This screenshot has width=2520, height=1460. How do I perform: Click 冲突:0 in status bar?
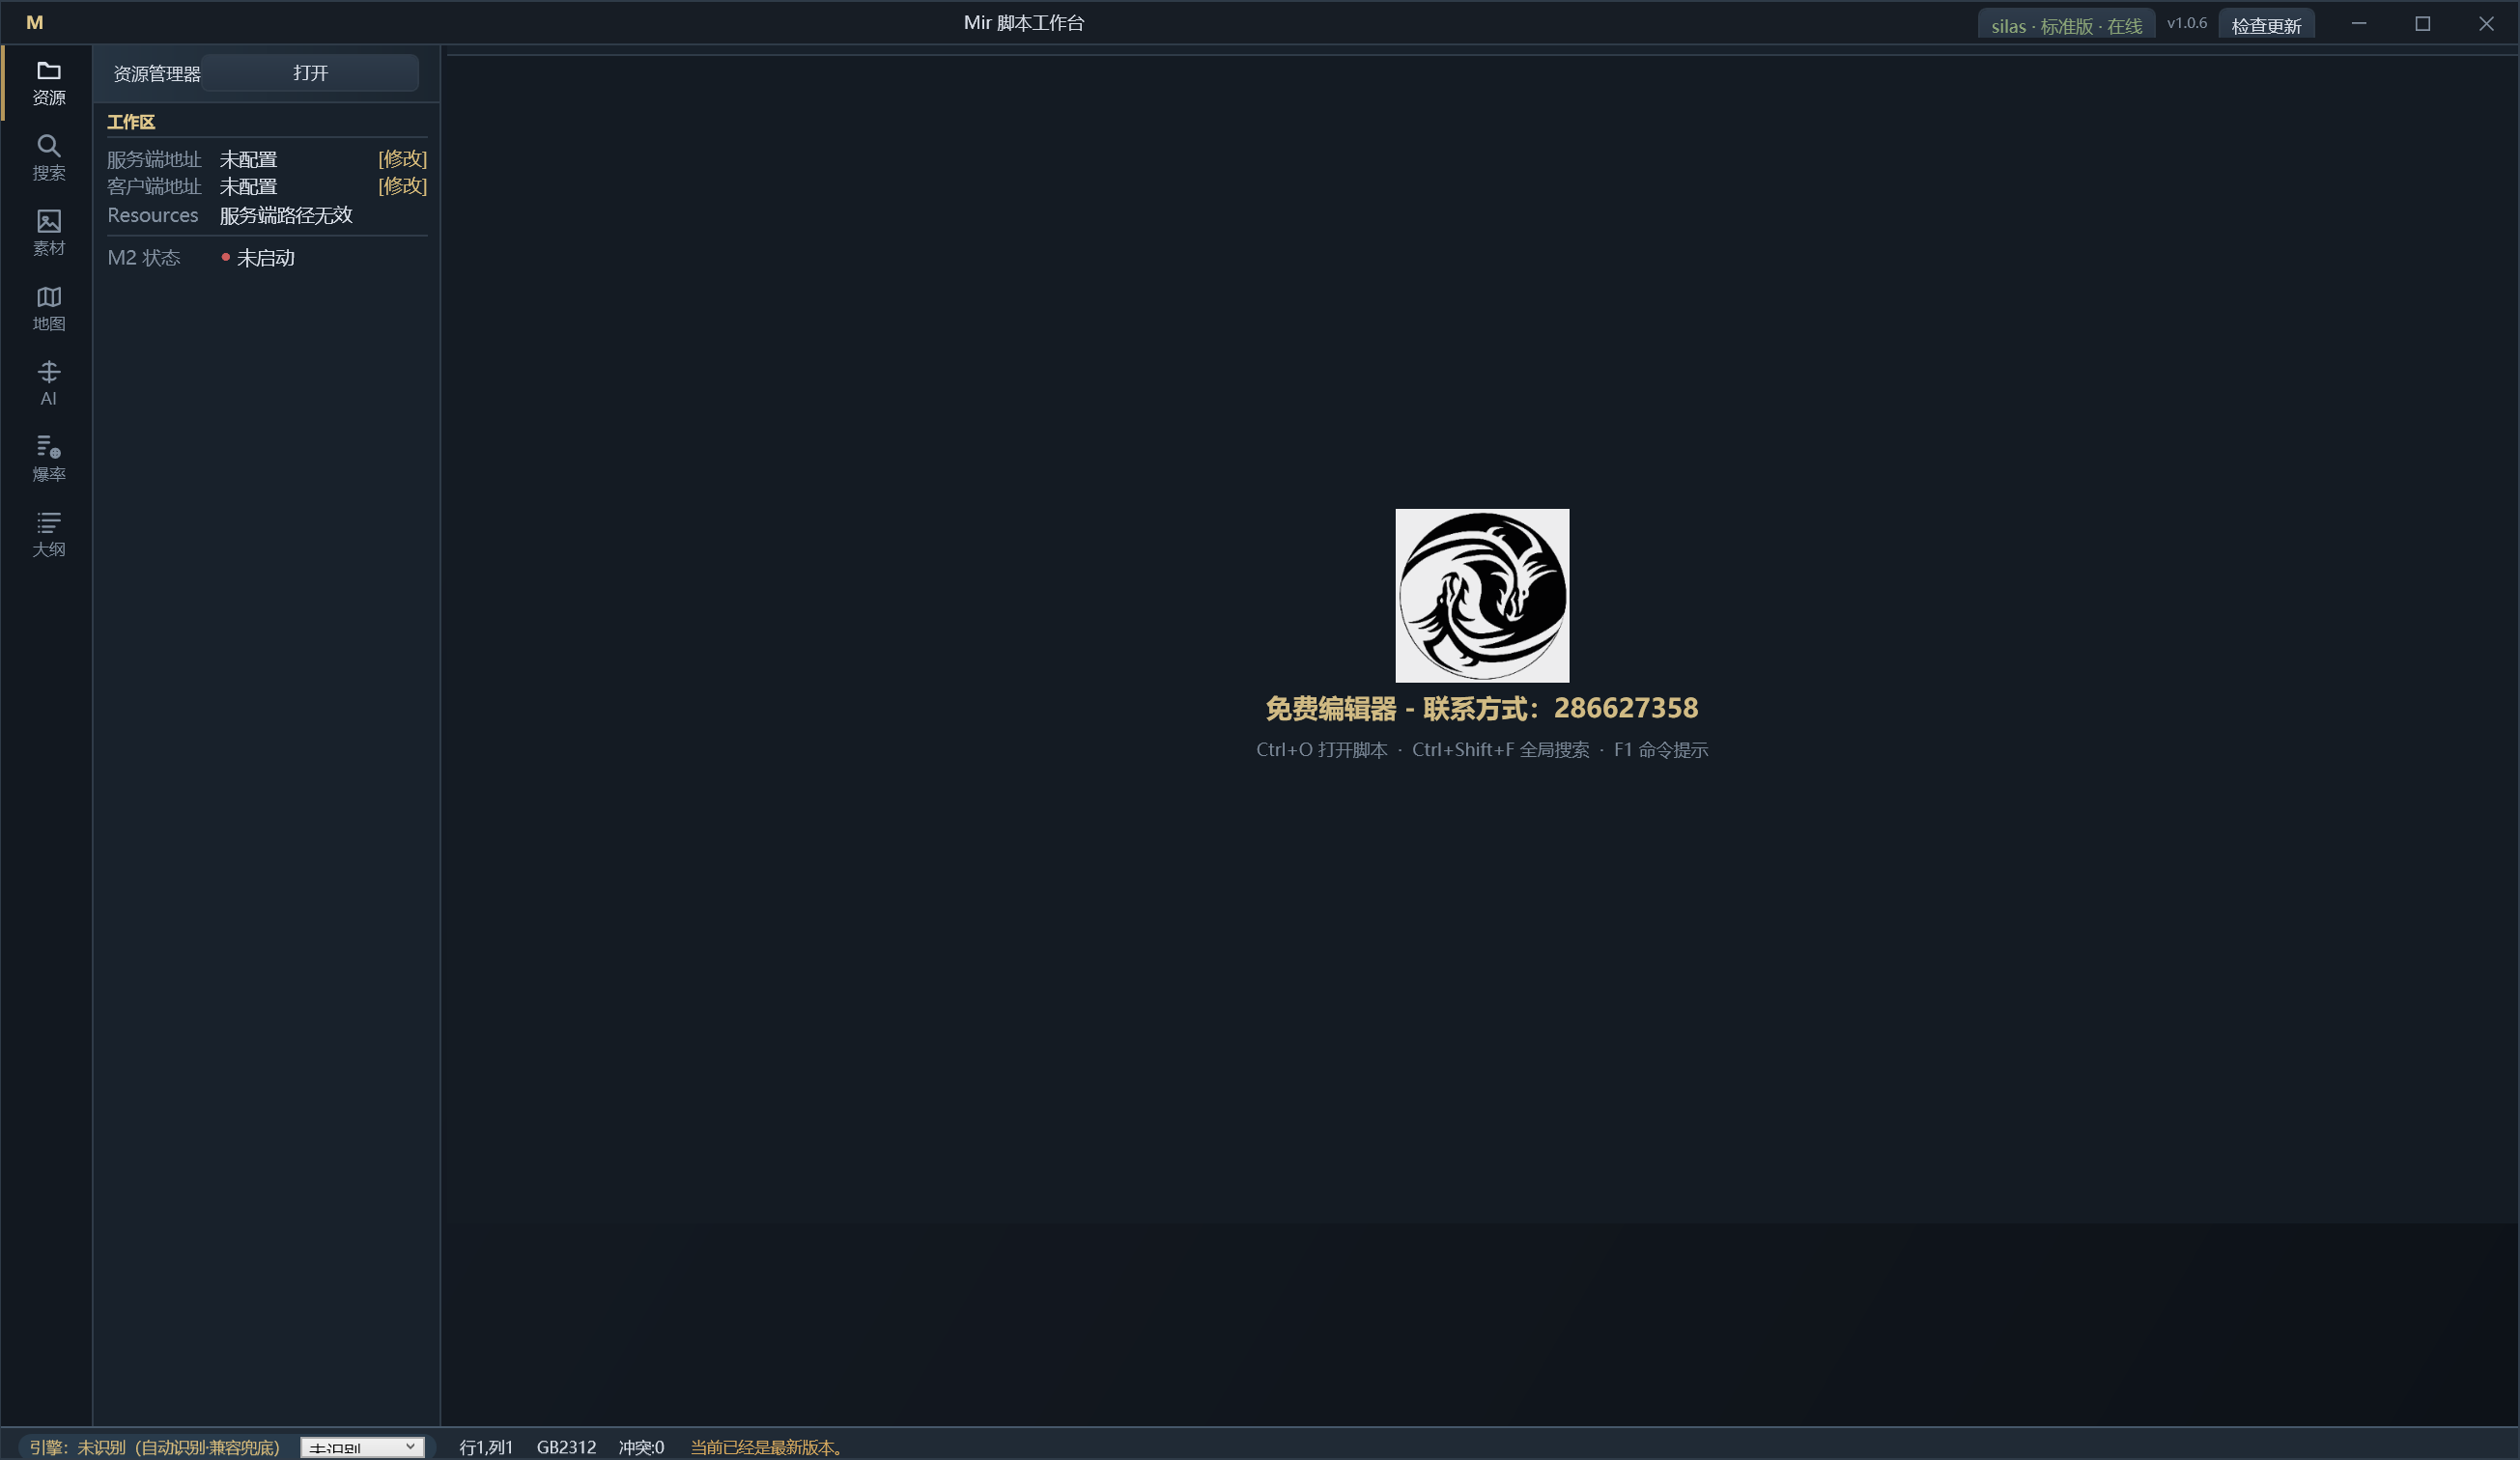[641, 1447]
